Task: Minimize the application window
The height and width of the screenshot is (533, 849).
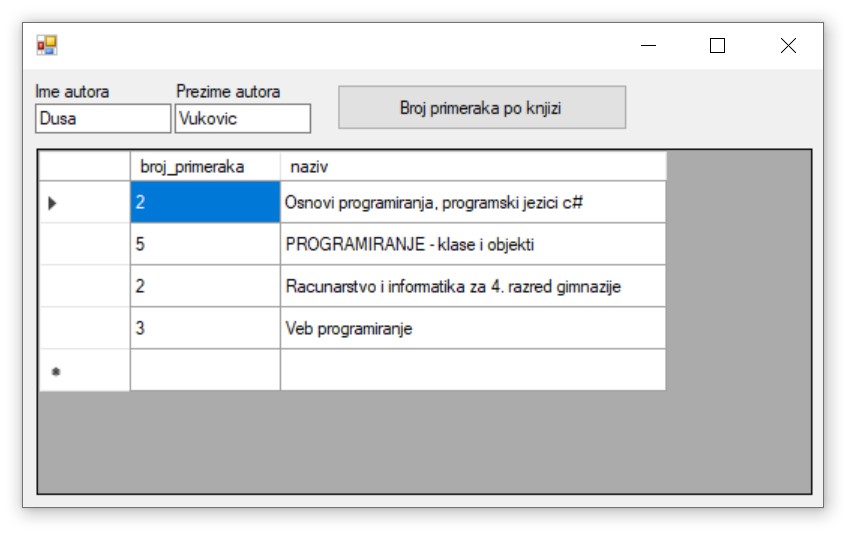Action: (x=649, y=45)
